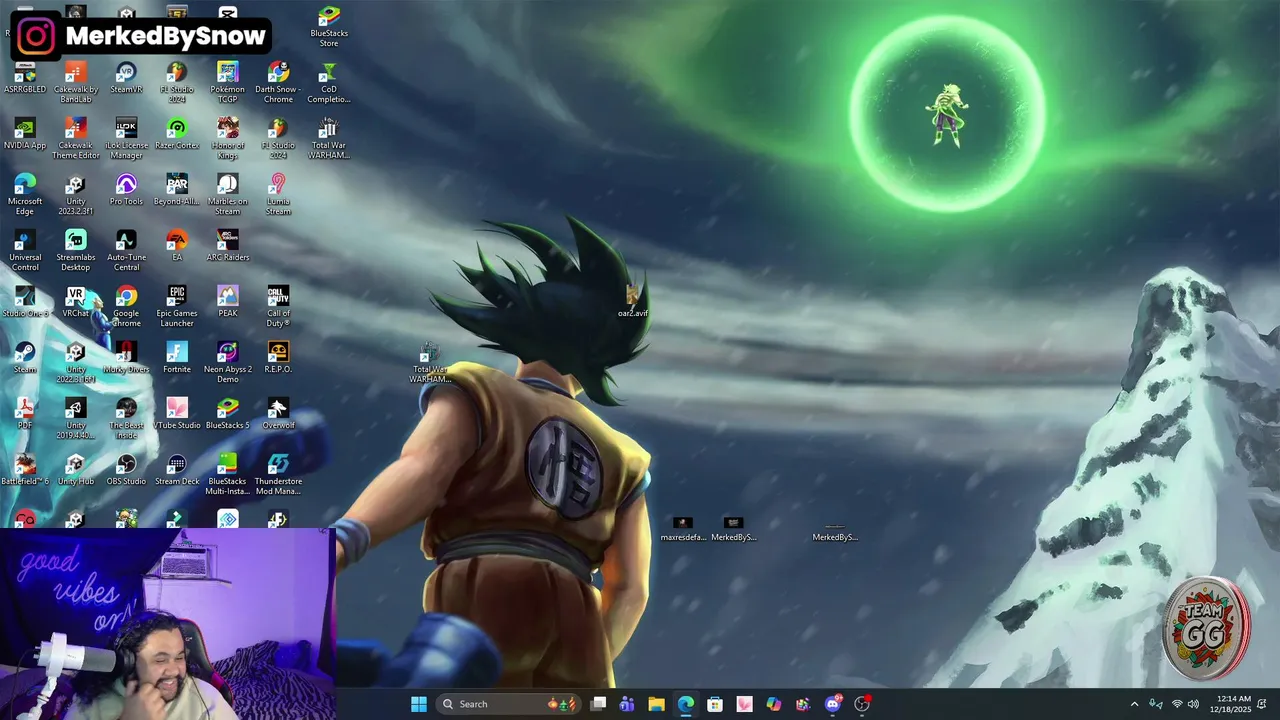Viewport: 1280px width, 720px height.
Task: Open the Universal Control shortcut
Action: [x=25, y=251]
